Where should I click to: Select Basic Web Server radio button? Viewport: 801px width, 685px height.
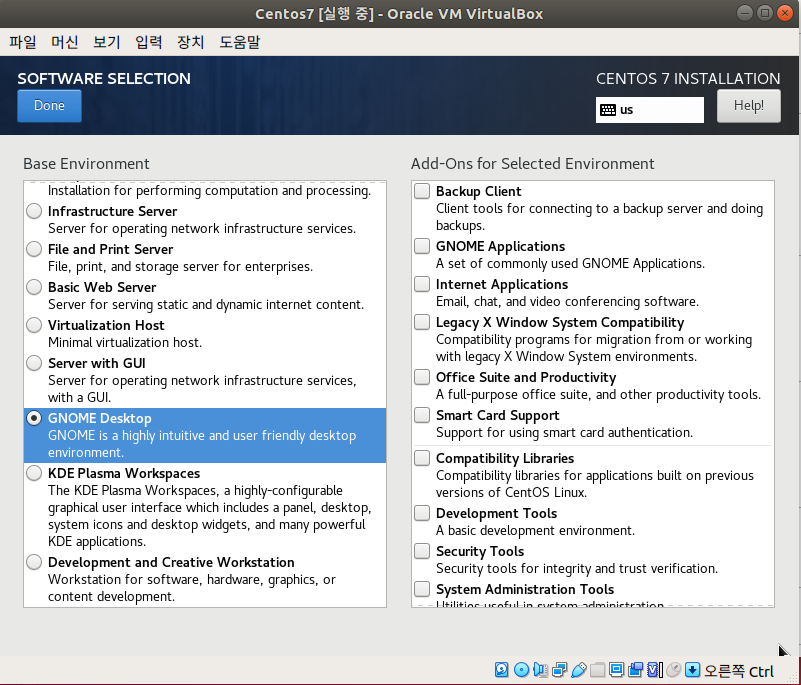tap(34, 287)
